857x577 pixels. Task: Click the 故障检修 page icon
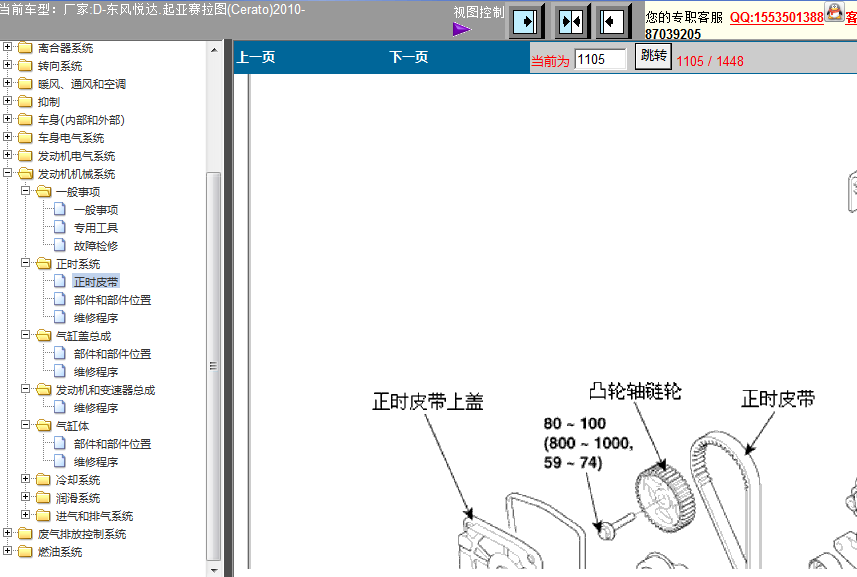pos(60,246)
